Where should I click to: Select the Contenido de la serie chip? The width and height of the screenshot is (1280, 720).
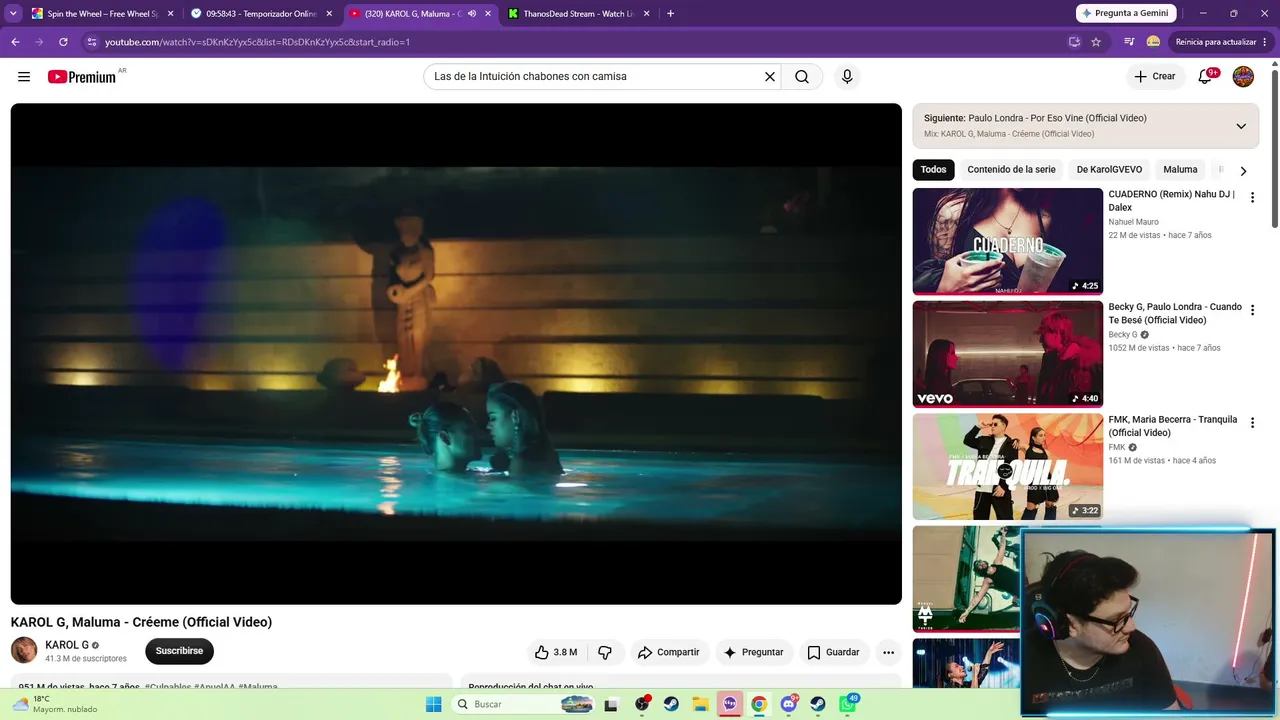1011,170
